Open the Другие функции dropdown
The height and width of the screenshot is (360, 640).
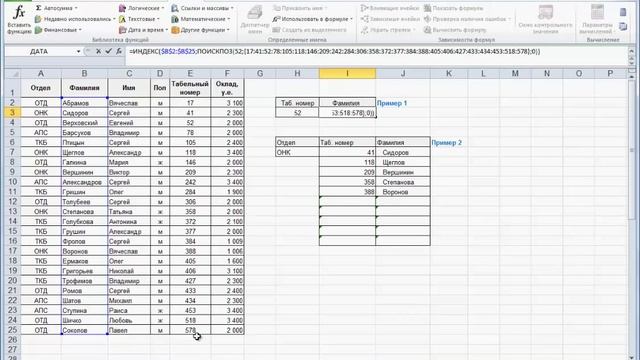[x=200, y=30]
